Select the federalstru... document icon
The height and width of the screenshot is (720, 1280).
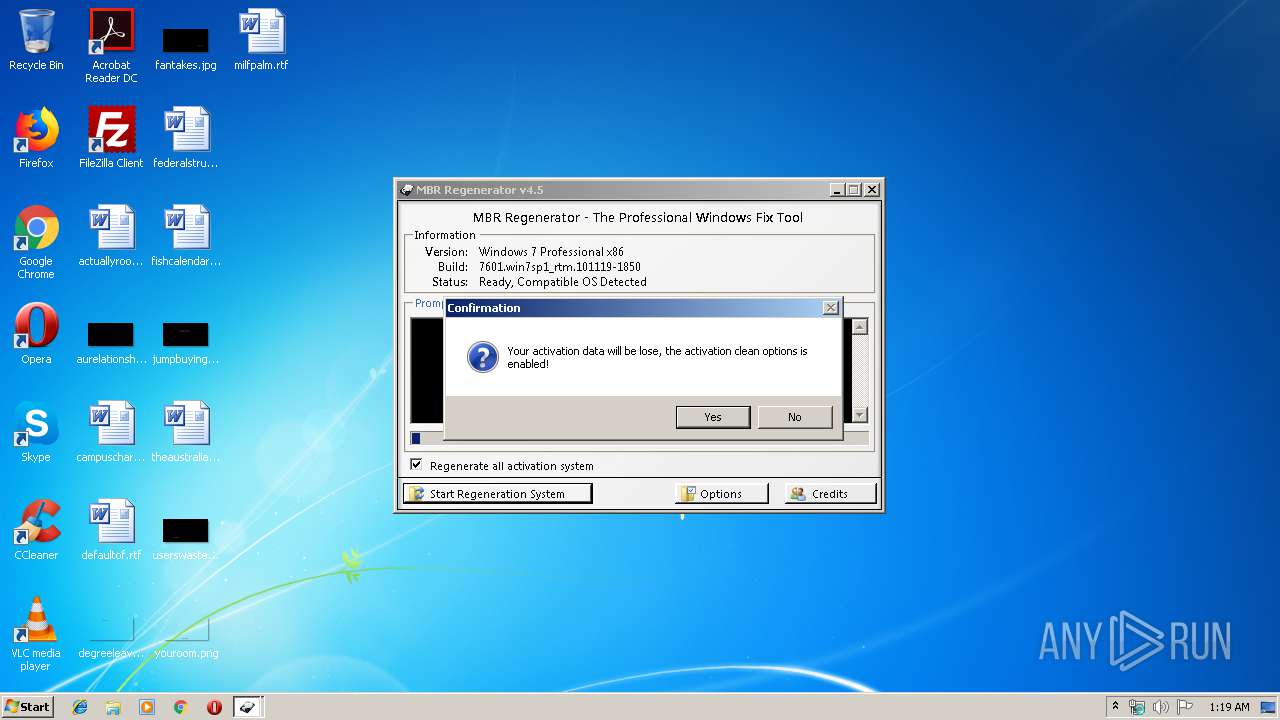186,138
